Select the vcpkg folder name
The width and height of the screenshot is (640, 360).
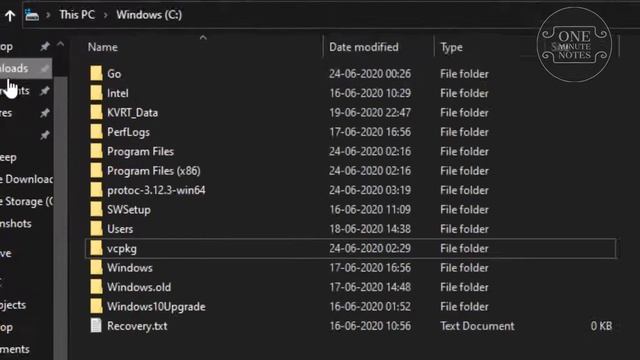point(122,249)
